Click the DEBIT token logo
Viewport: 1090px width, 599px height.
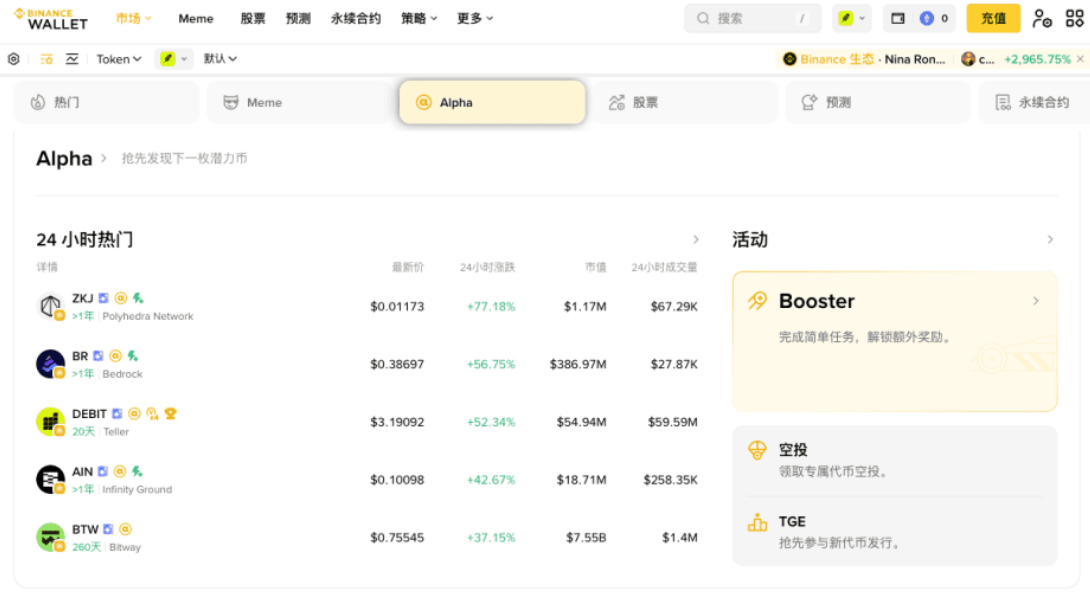[x=50, y=422]
